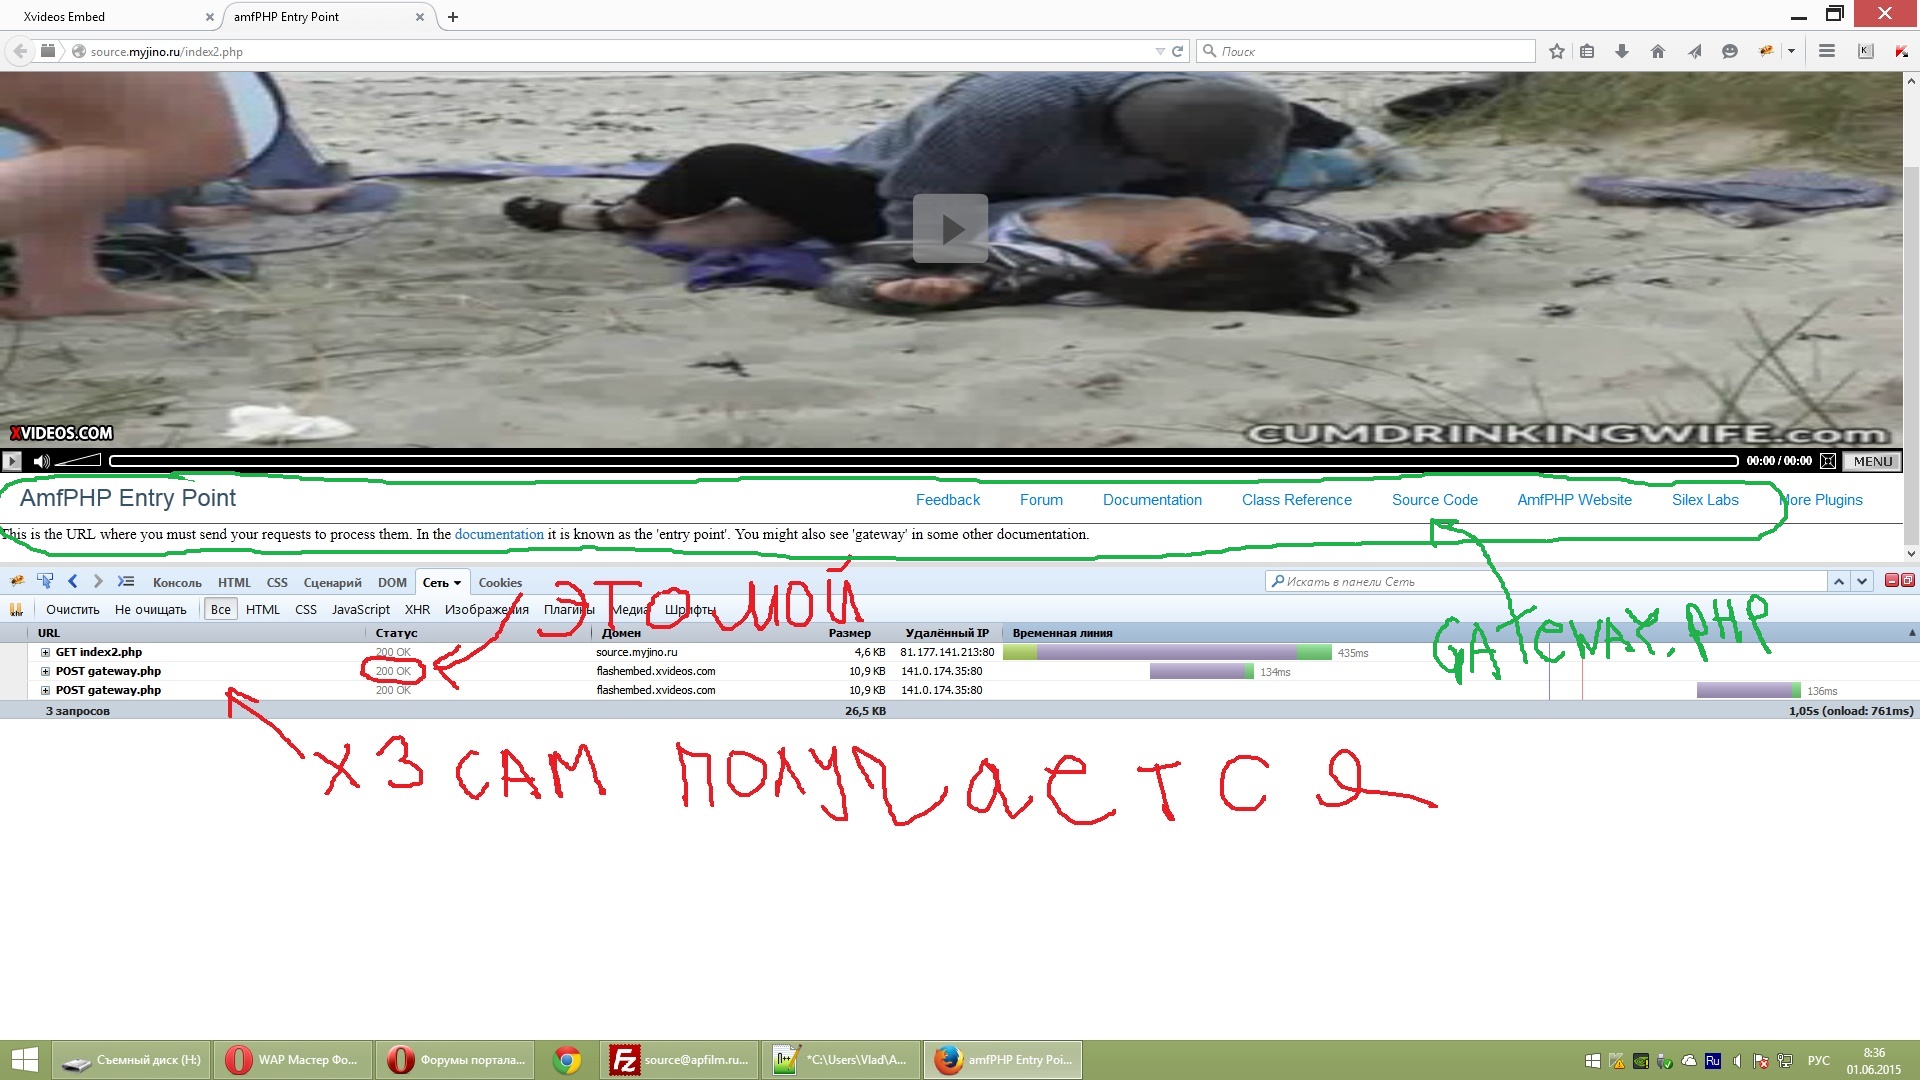The width and height of the screenshot is (1920, 1080).
Task: Open the Firefox downloads arrow icon
Action: (x=1622, y=51)
